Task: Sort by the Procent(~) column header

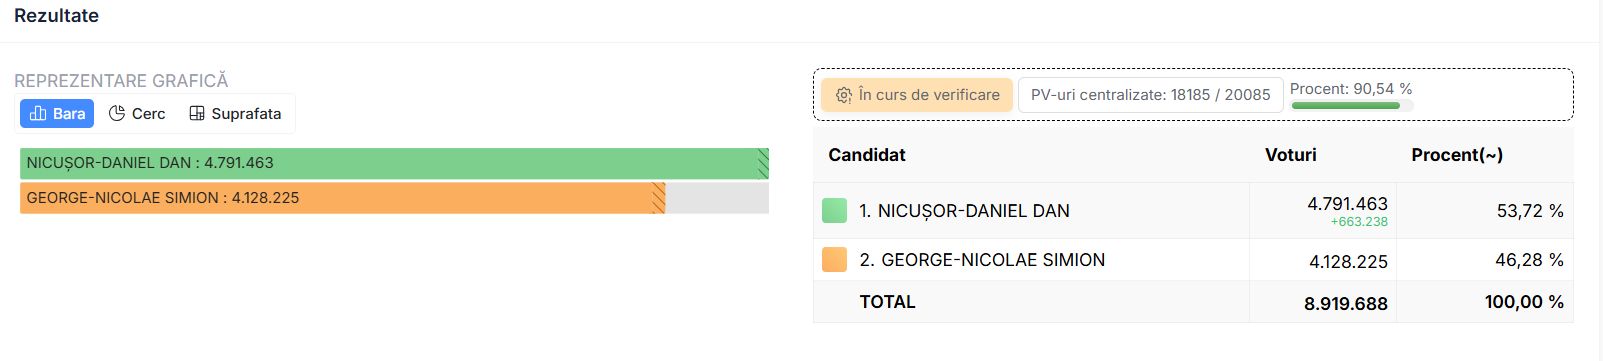Action: click(1457, 155)
